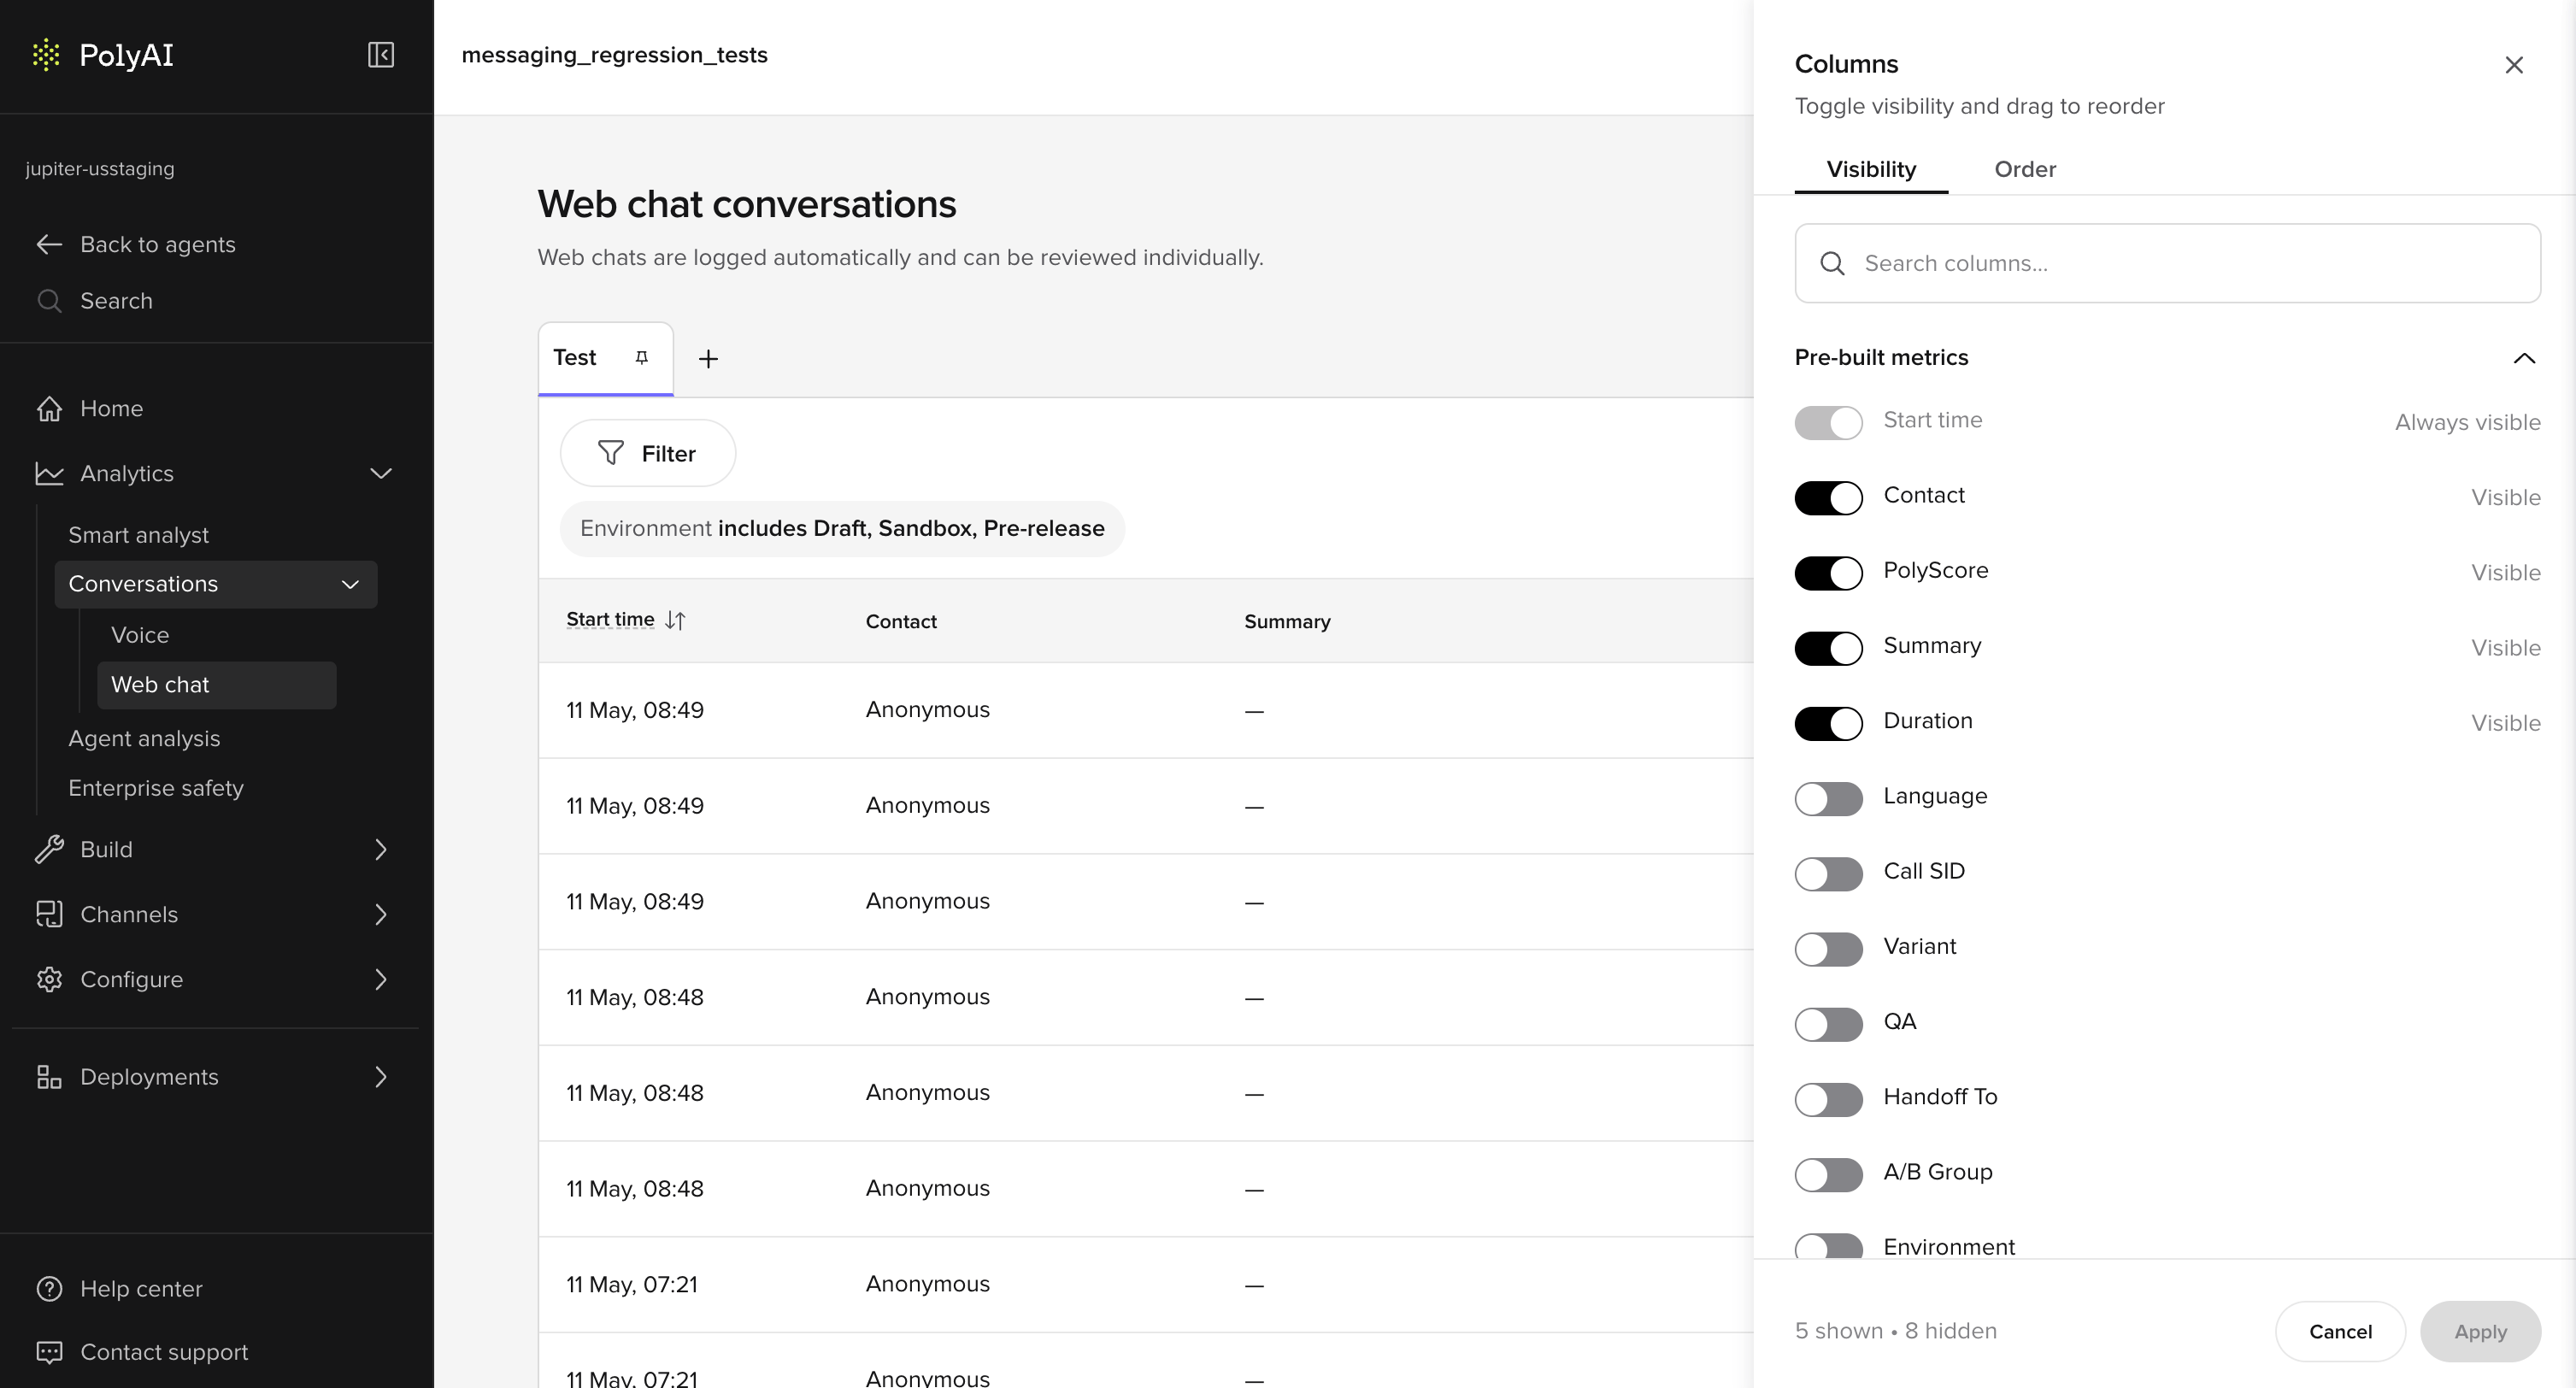Click the Cancel button
This screenshot has width=2576, height=1388.
pos(2340,1332)
